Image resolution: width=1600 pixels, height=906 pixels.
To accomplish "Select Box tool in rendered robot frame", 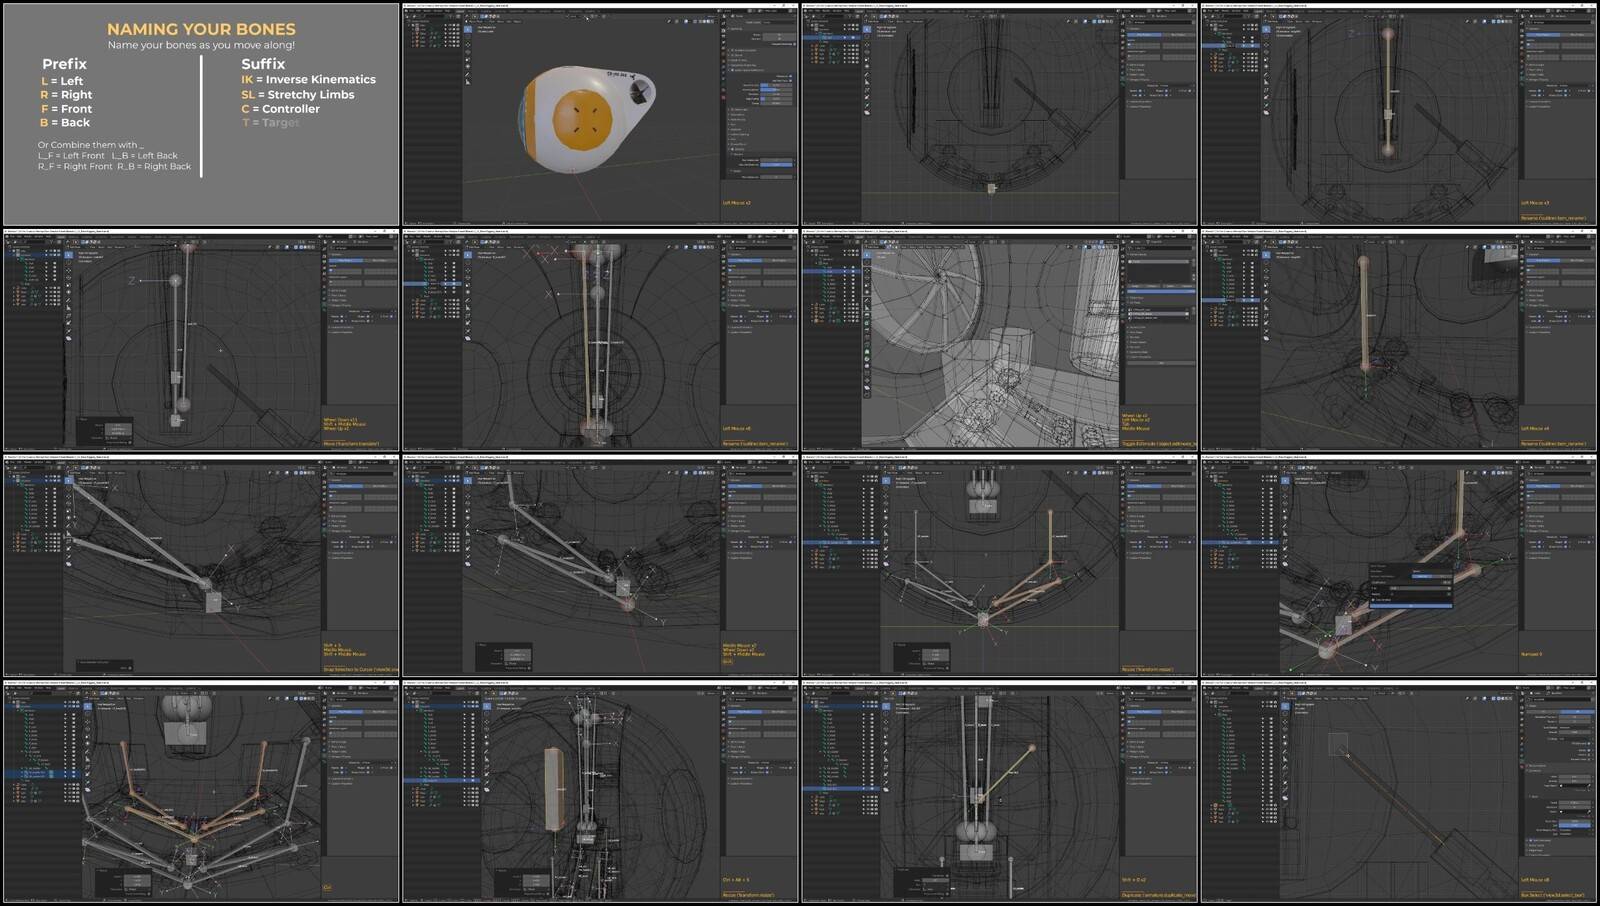I will click(467, 30).
